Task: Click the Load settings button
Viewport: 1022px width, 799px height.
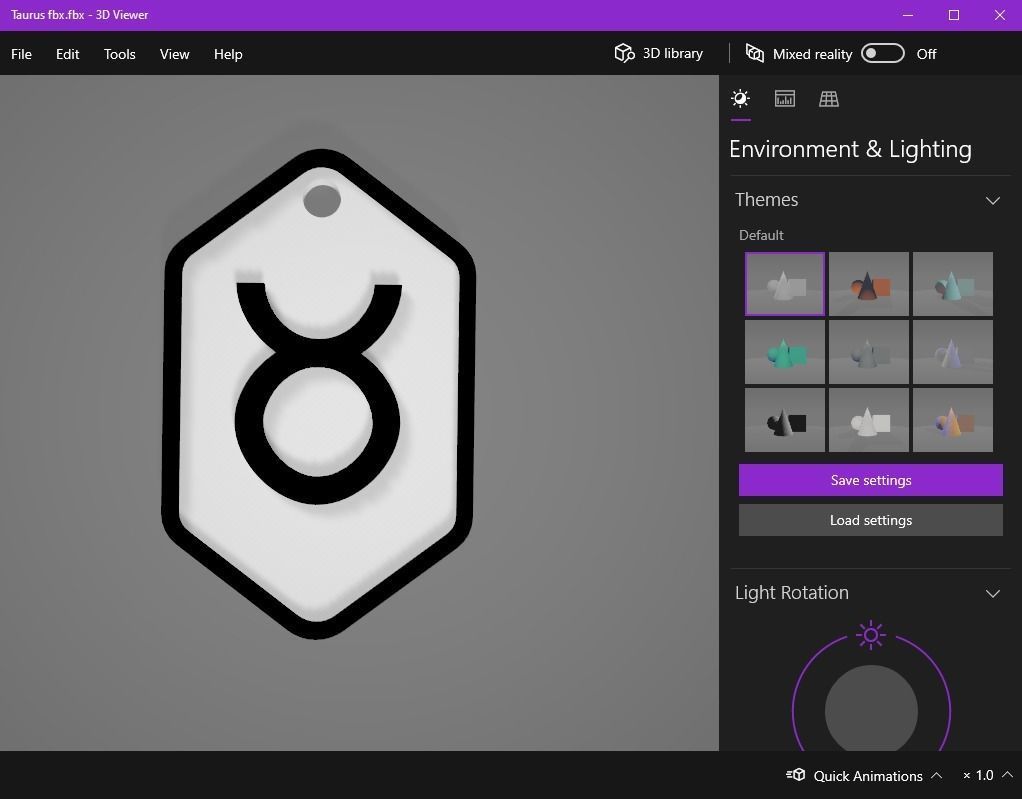Action: point(871,520)
